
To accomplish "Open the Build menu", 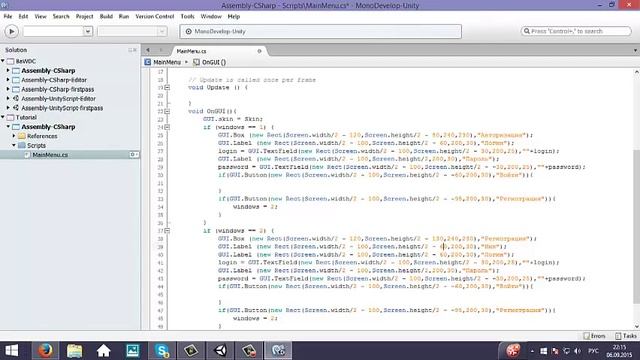I will [106, 16].
